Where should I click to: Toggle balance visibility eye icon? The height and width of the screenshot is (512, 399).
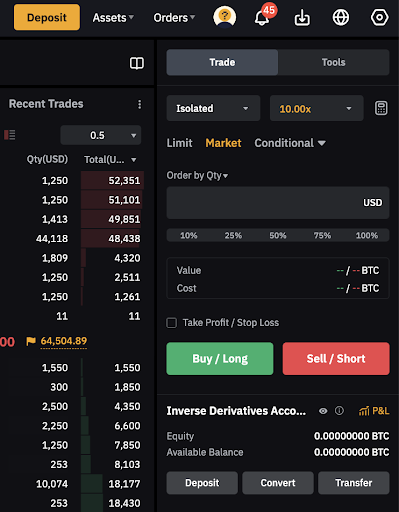323,411
